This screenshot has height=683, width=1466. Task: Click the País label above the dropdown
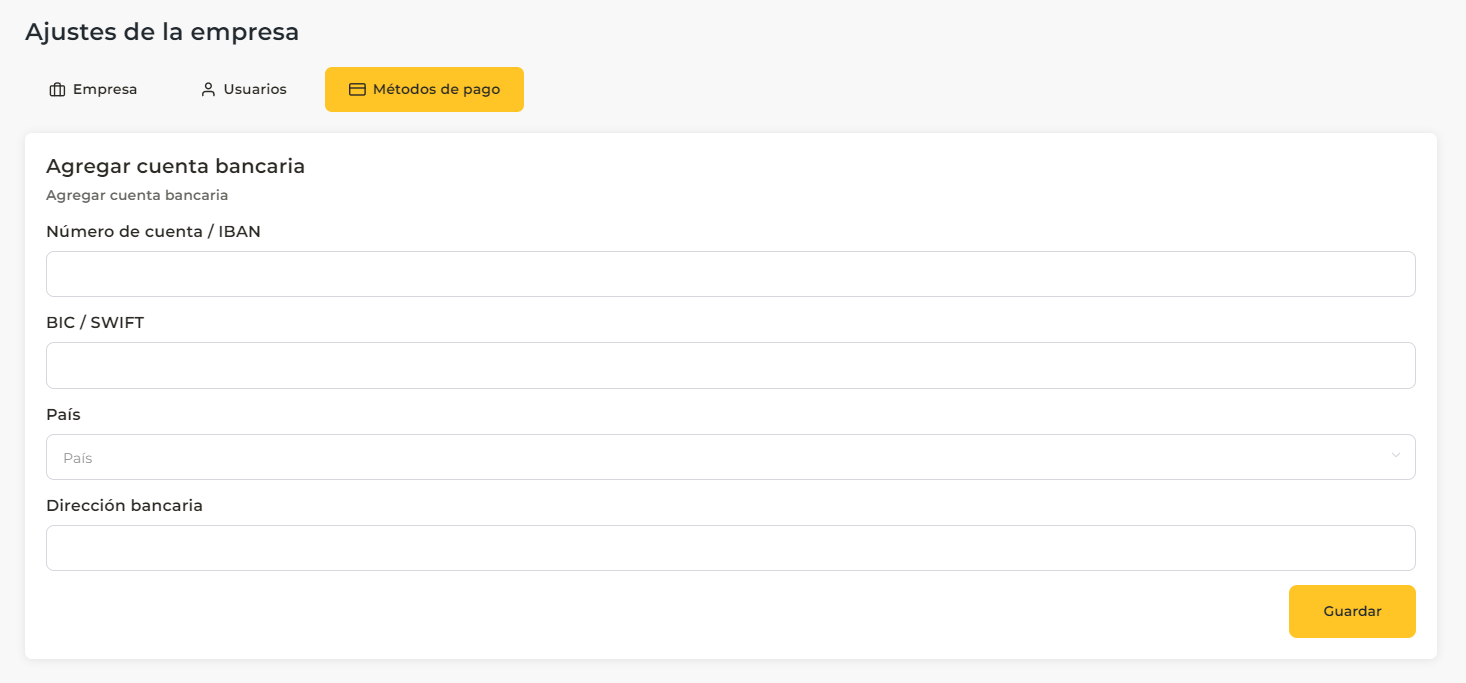(63, 415)
